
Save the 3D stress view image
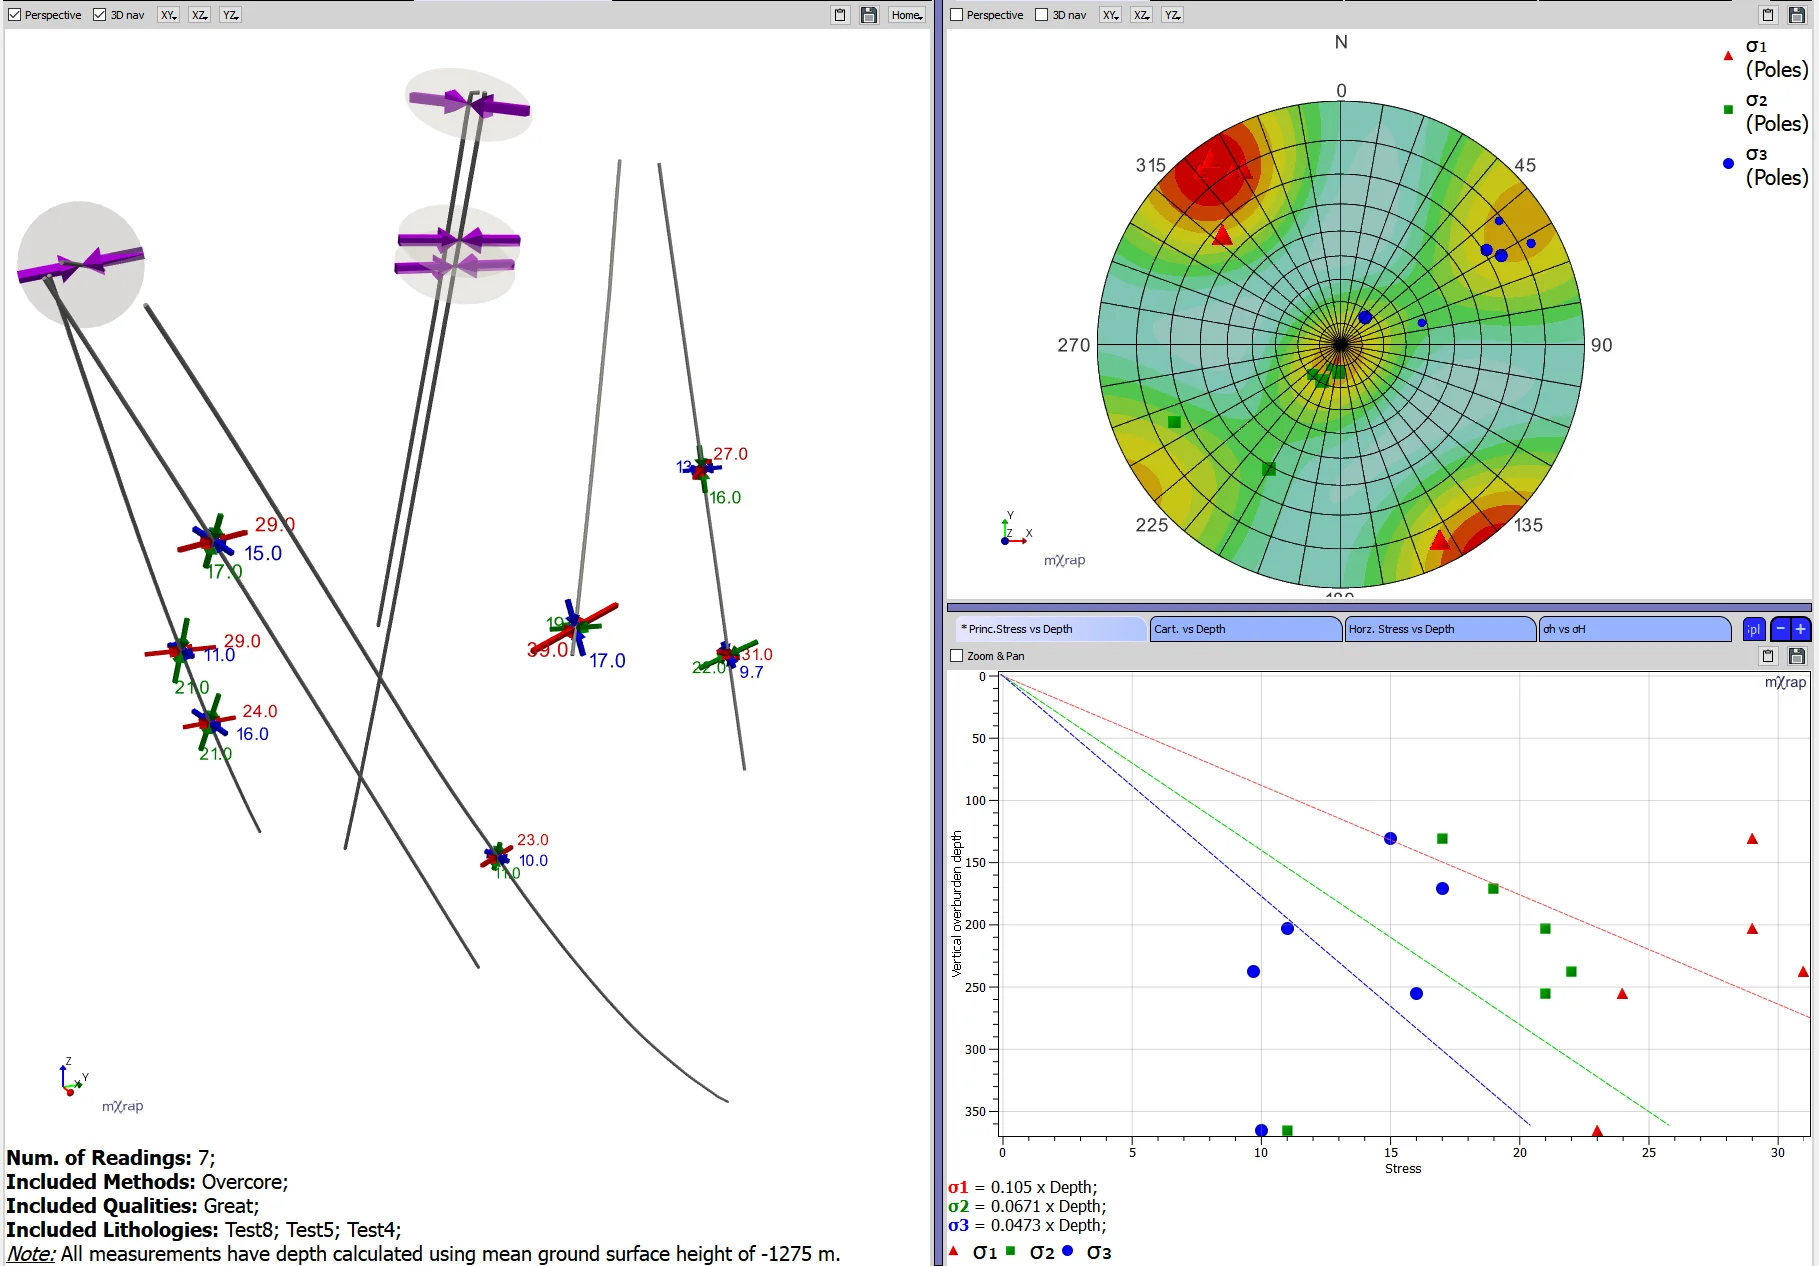(869, 15)
